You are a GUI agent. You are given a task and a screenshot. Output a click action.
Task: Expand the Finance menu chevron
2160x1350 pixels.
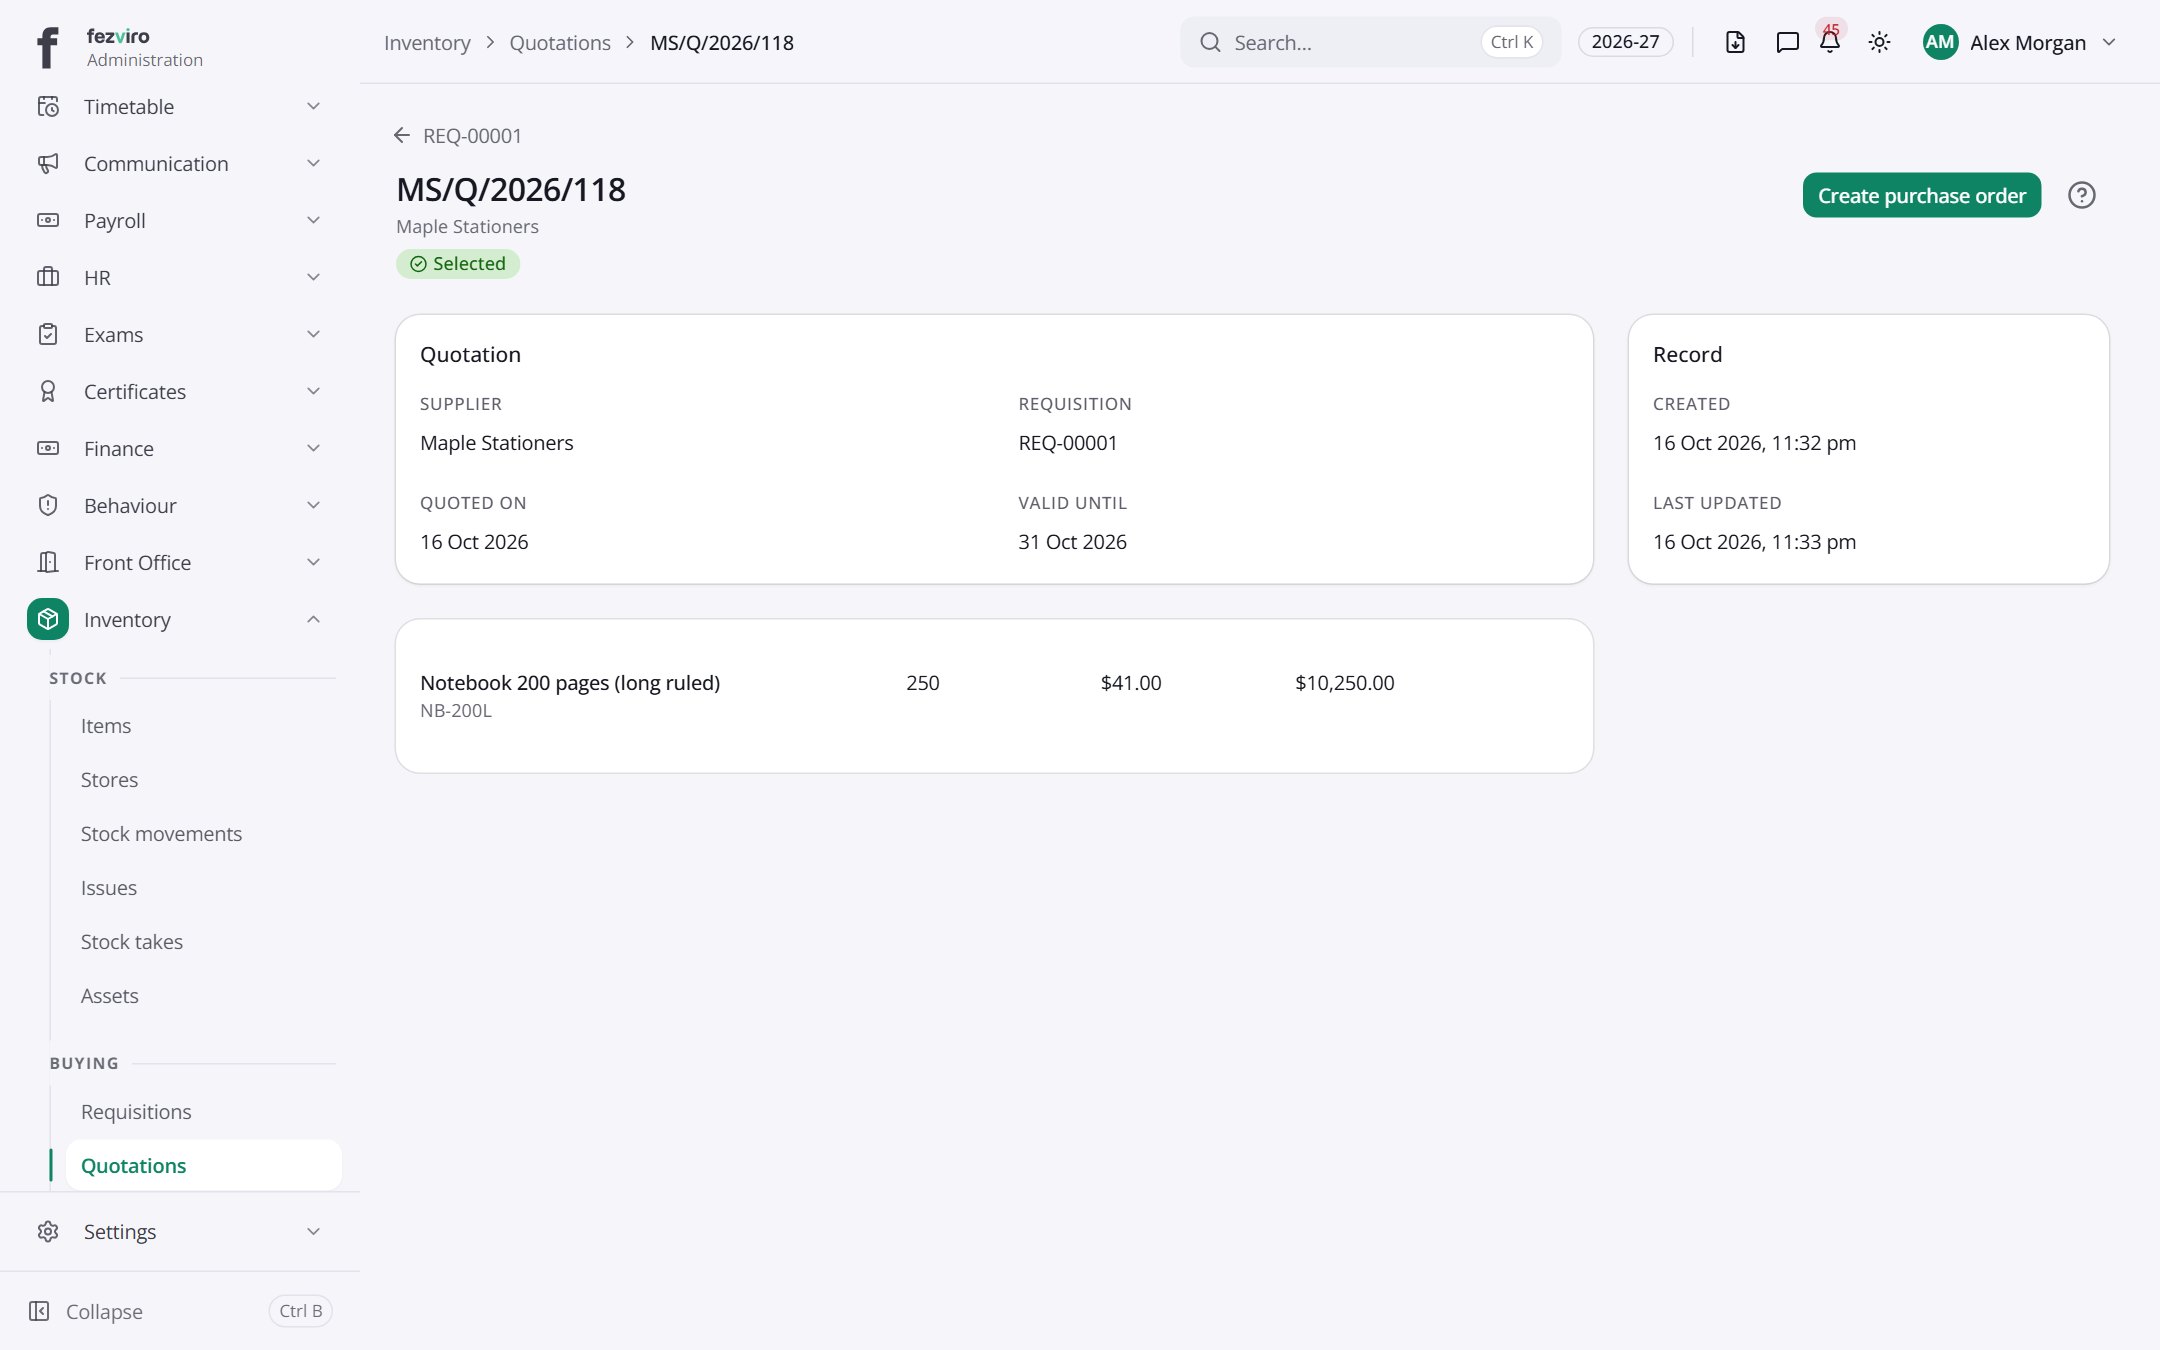[313, 448]
